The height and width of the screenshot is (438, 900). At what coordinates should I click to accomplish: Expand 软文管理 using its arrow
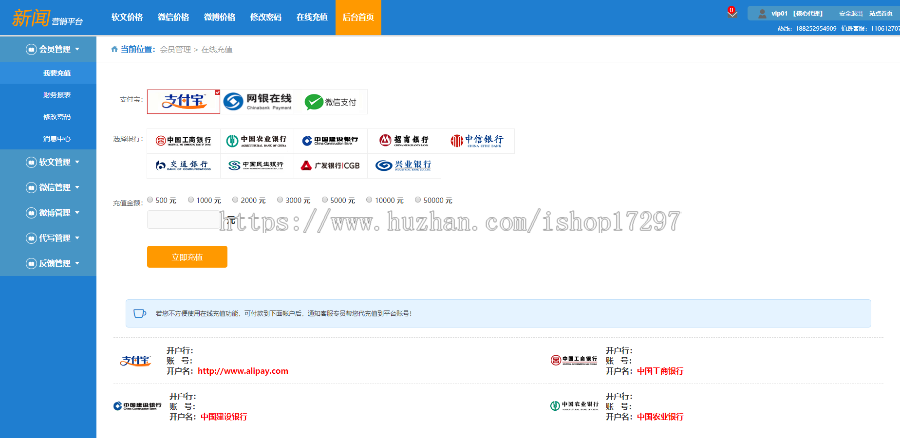77,162
